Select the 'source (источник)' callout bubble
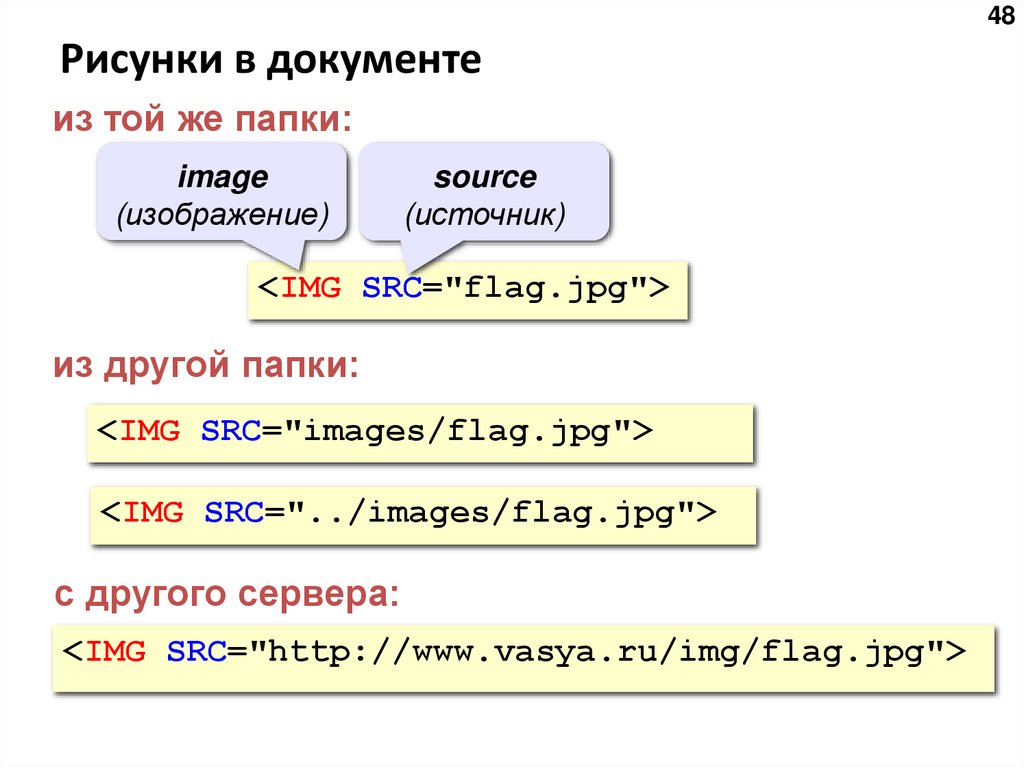 (485, 193)
